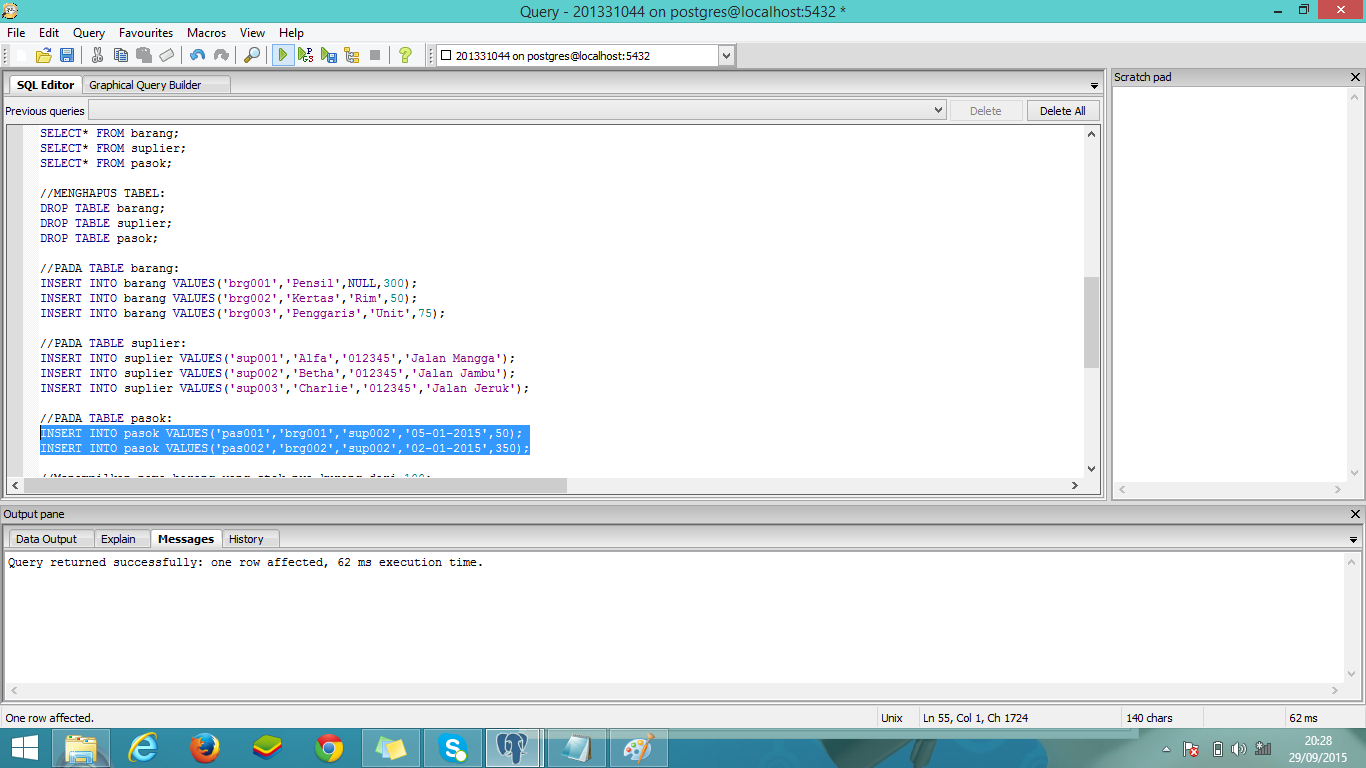Show hidden system tray icons
1366x768 pixels.
[x=1166, y=749]
